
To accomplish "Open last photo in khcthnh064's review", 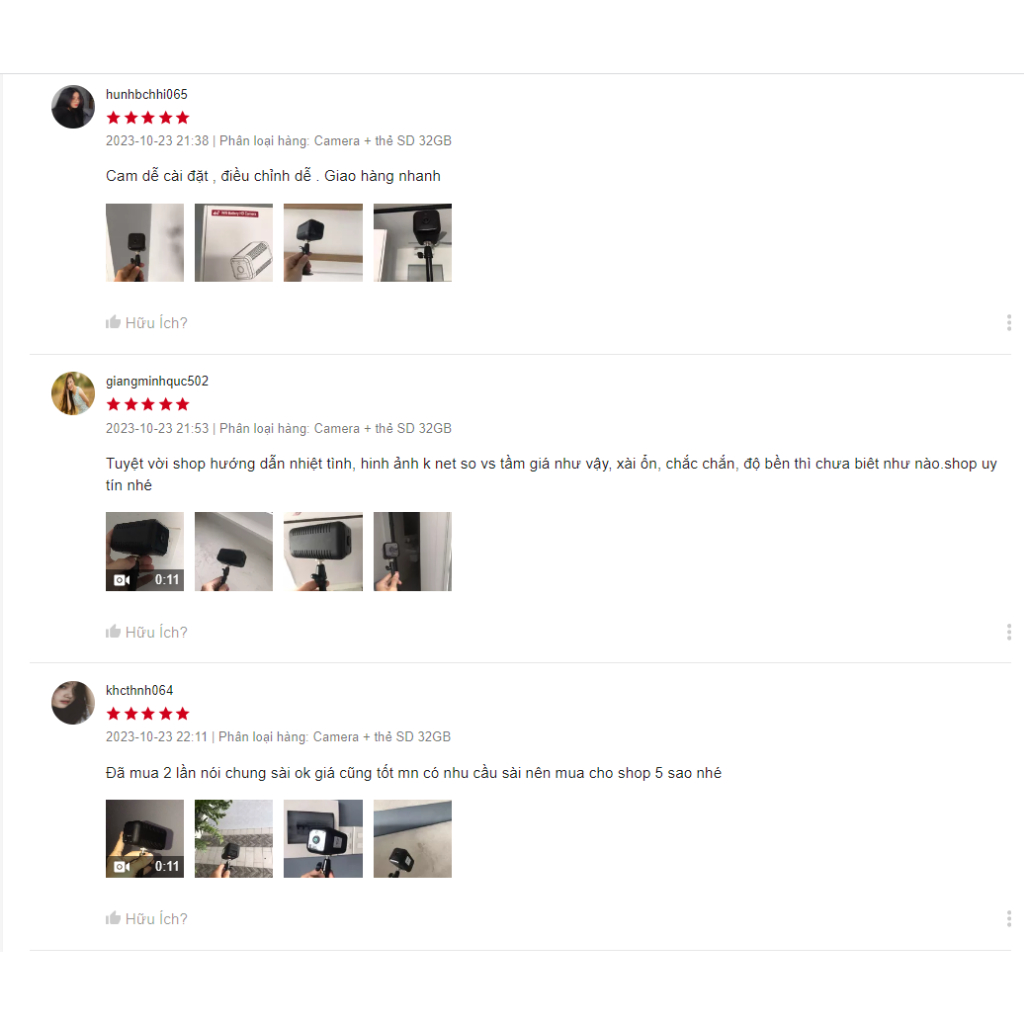I will click(413, 839).
